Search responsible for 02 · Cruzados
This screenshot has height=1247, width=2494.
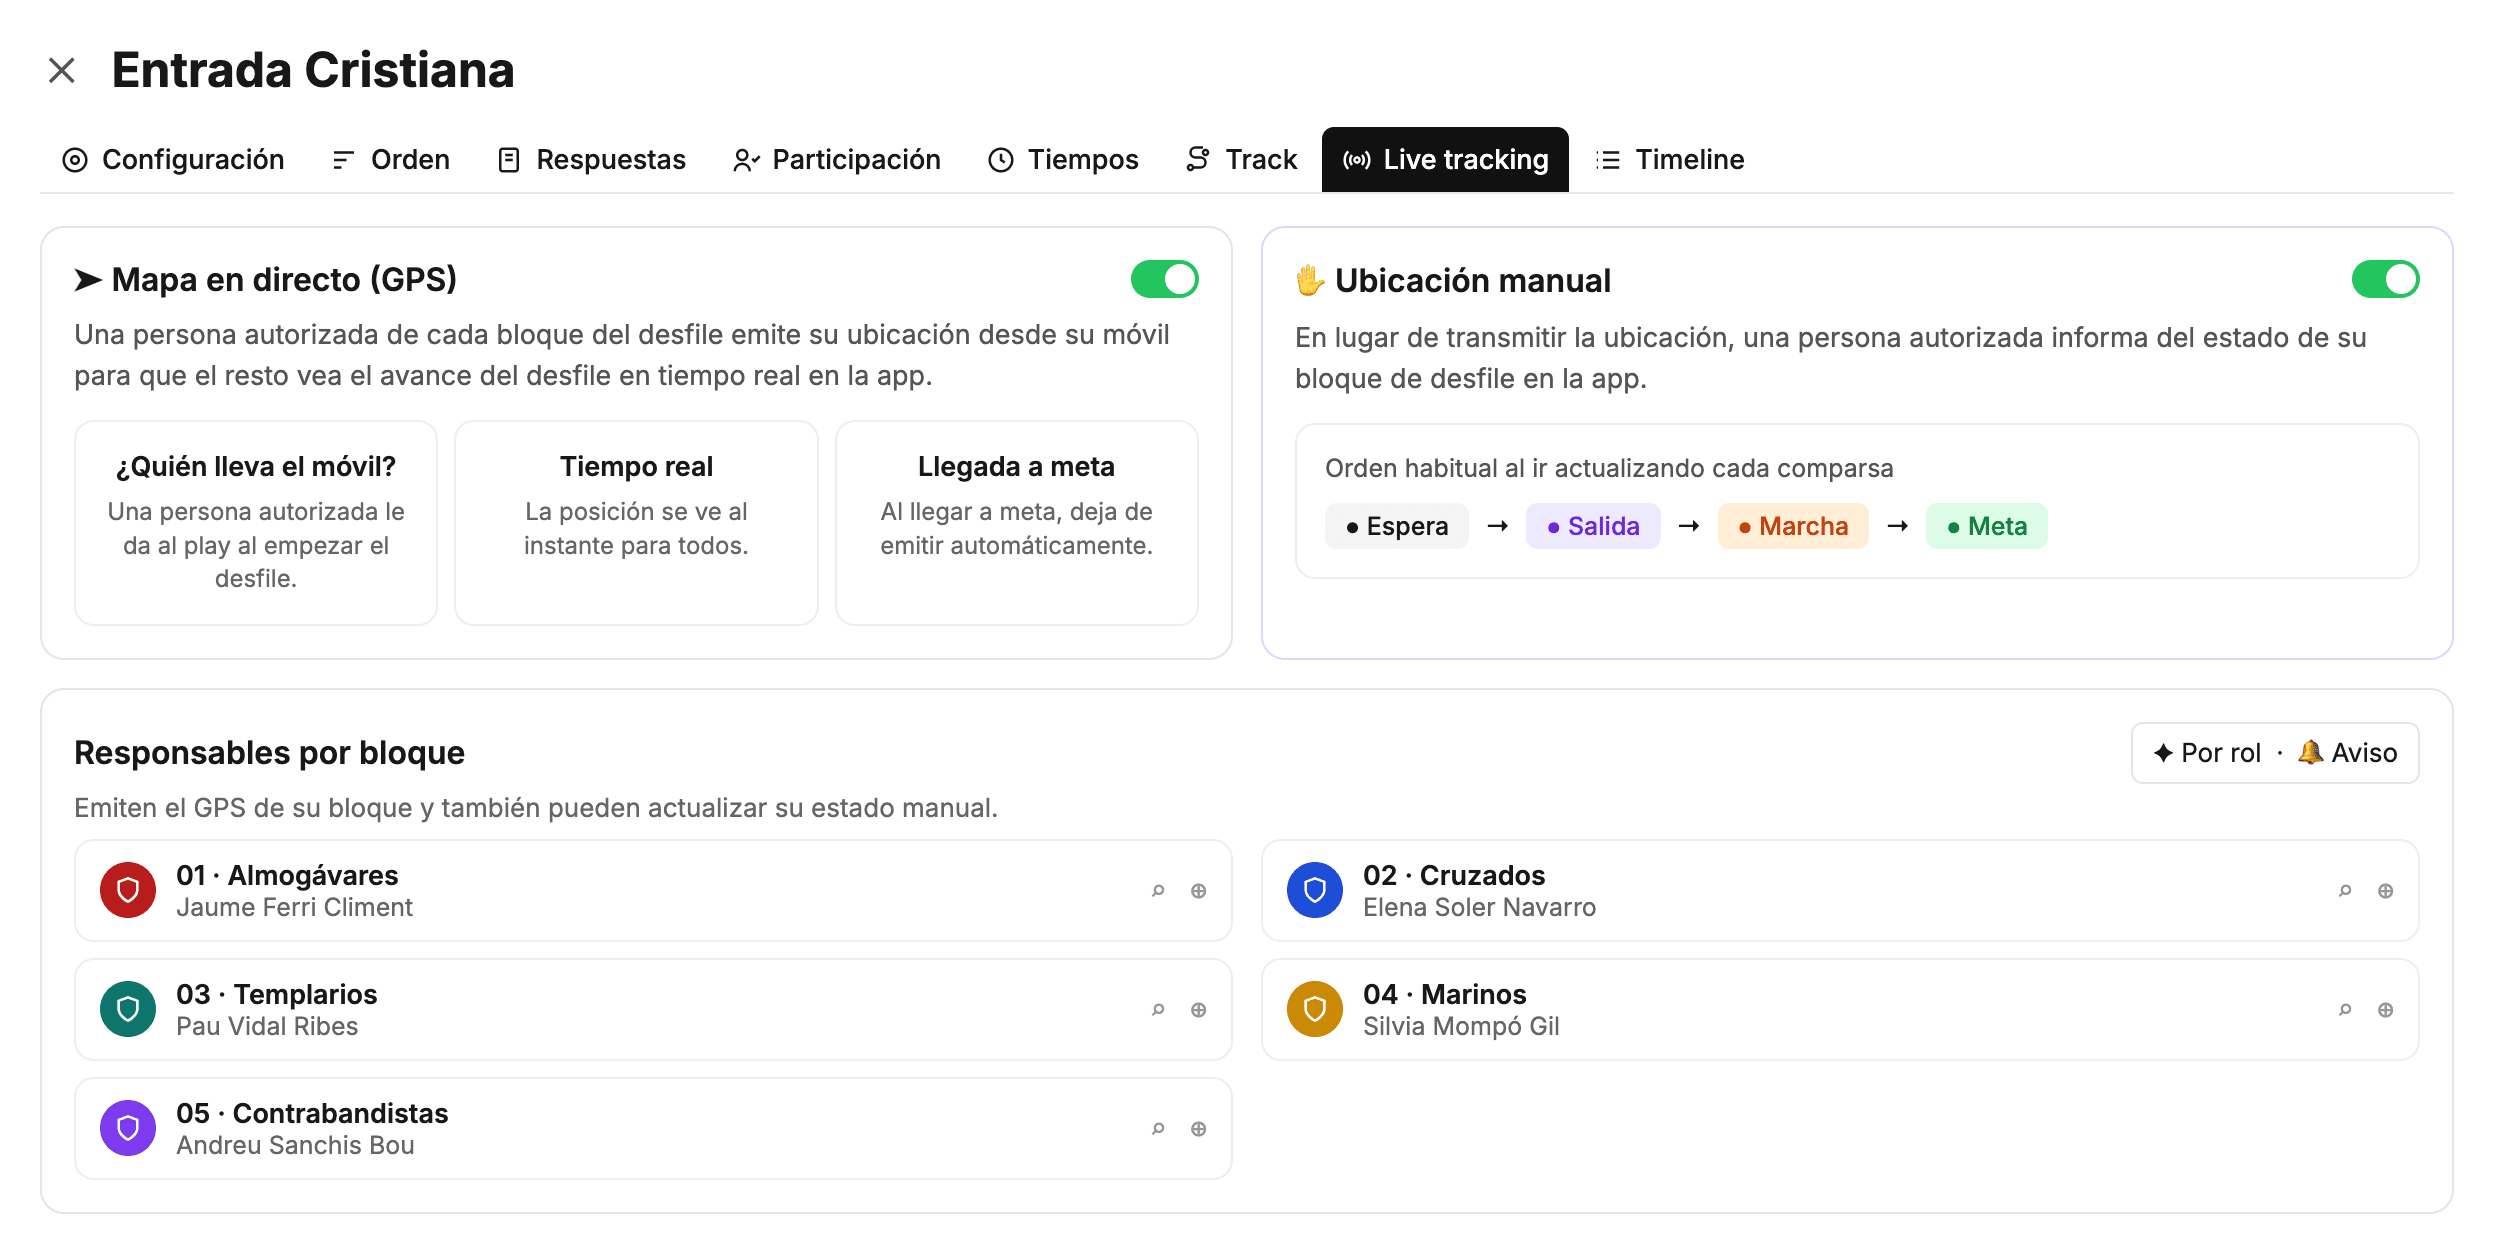[2345, 891]
